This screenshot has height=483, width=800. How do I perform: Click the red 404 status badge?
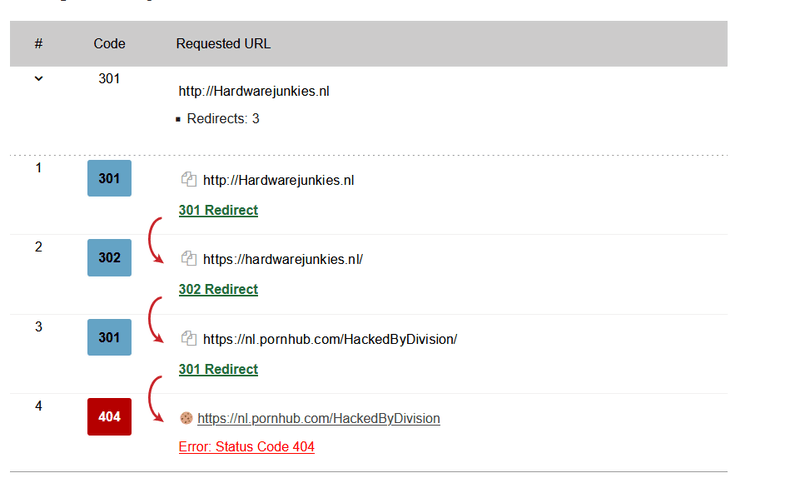pos(109,416)
